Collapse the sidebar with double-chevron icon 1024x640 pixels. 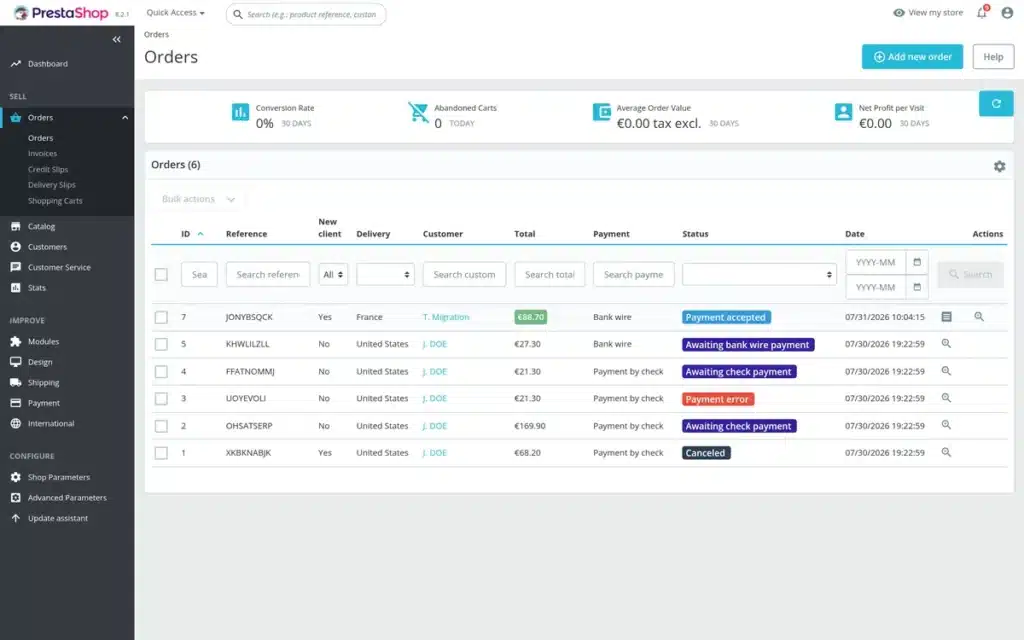tap(116, 39)
